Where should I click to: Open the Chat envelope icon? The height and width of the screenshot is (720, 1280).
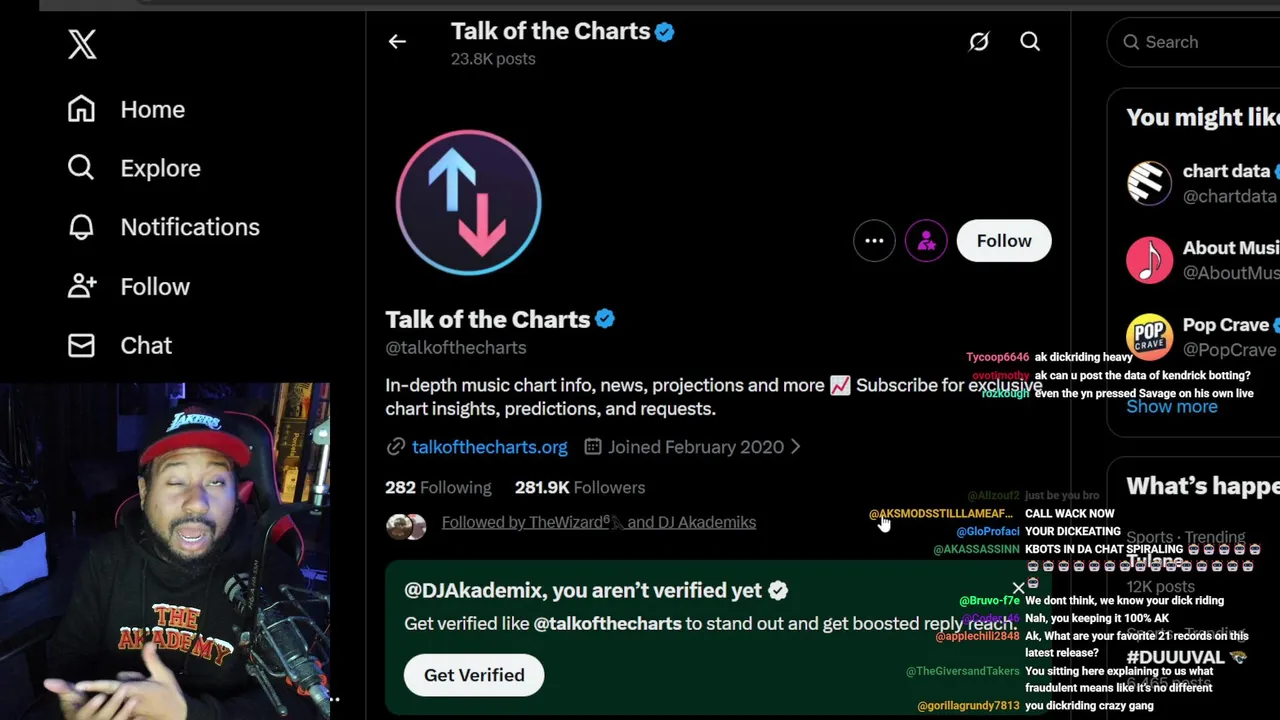point(81,345)
